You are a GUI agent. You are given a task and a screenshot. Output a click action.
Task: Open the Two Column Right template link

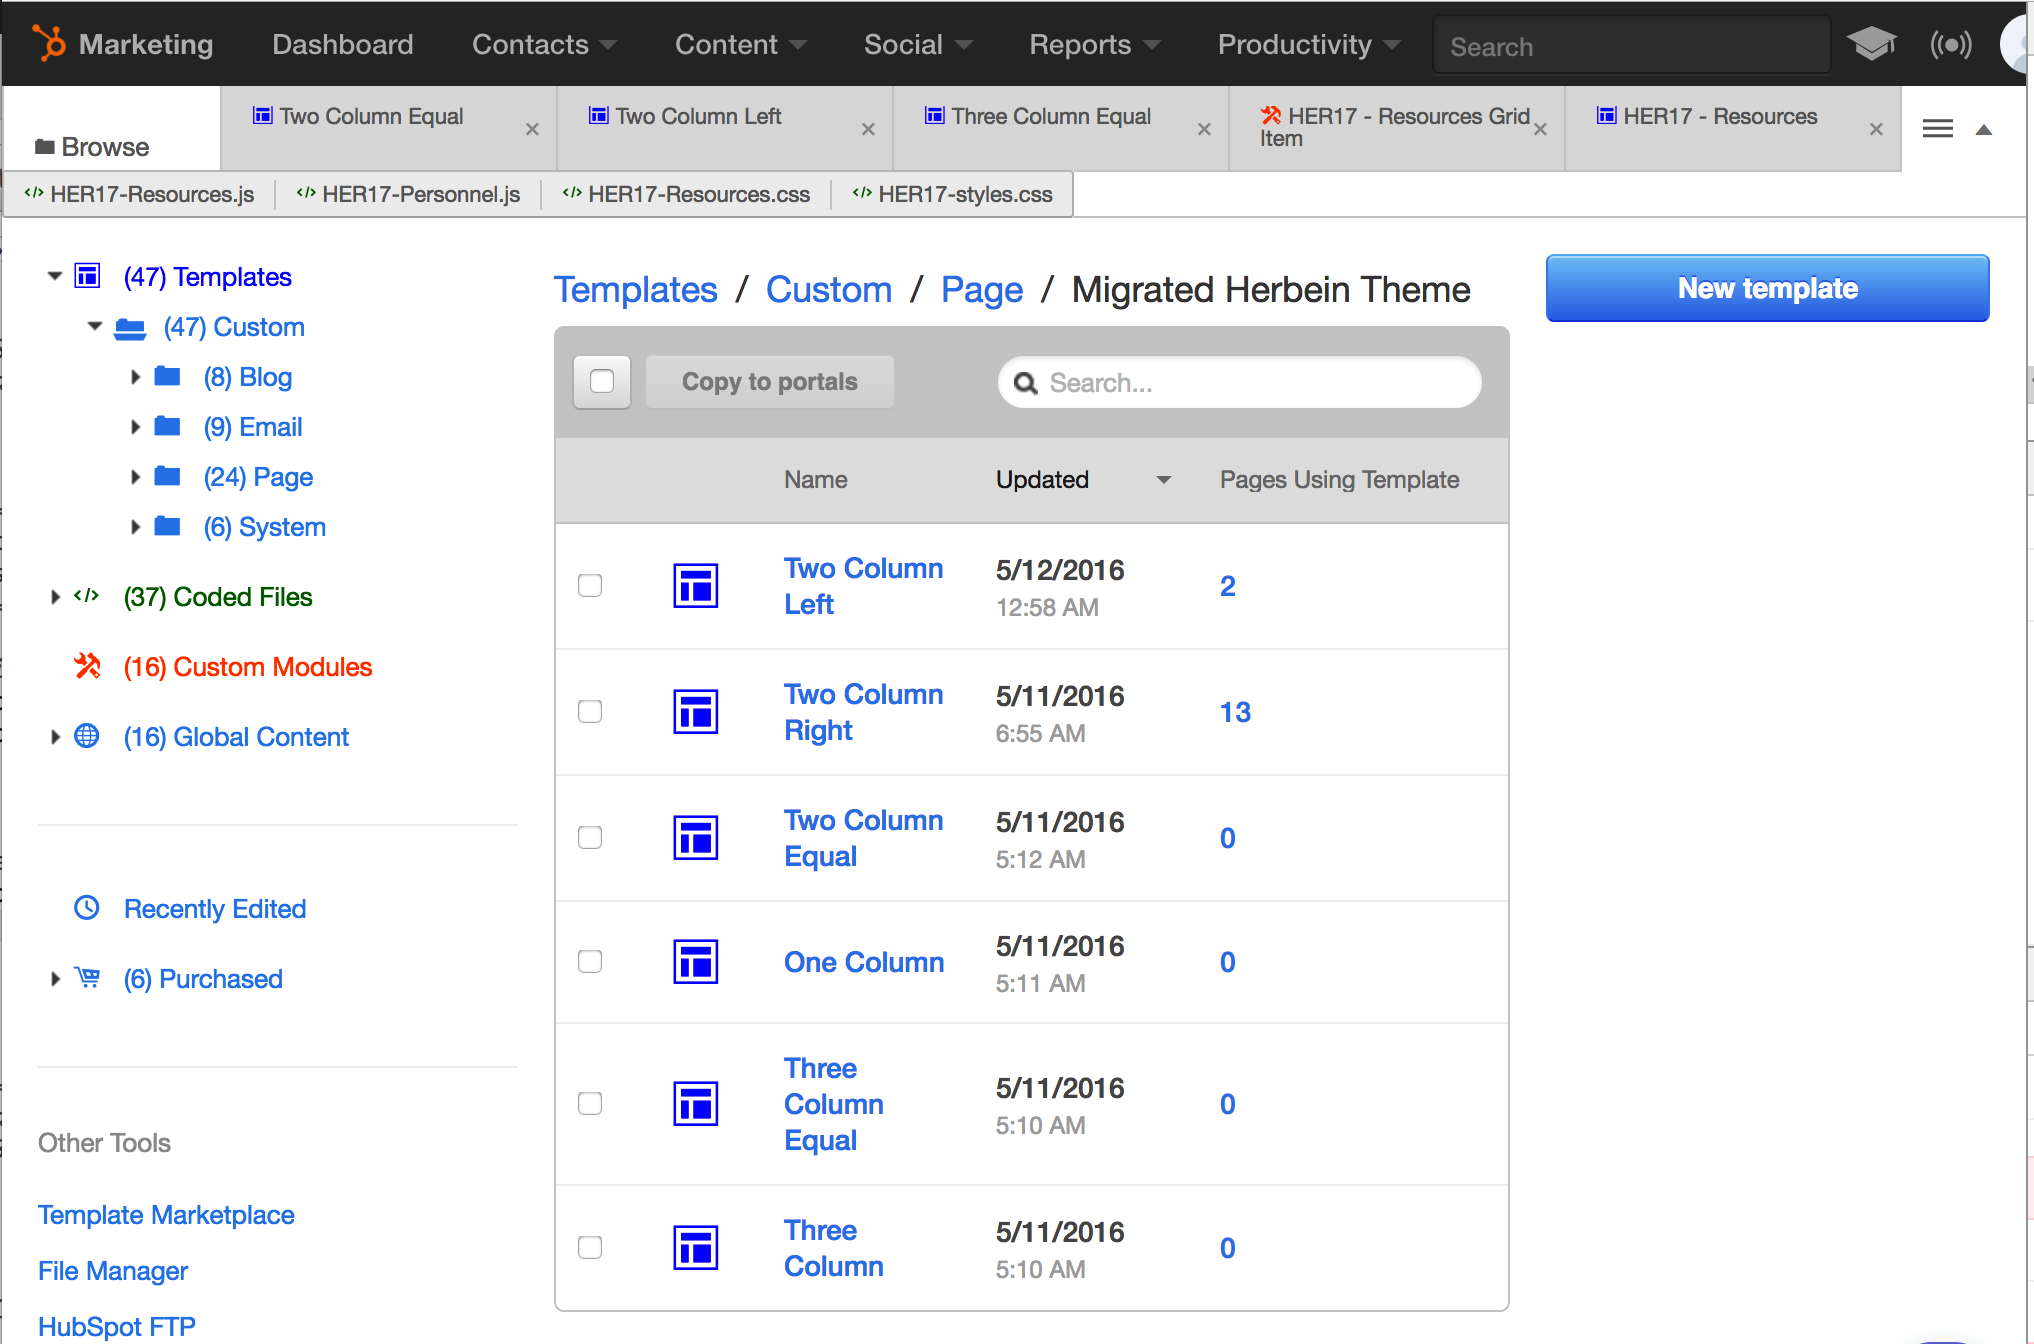(863, 712)
